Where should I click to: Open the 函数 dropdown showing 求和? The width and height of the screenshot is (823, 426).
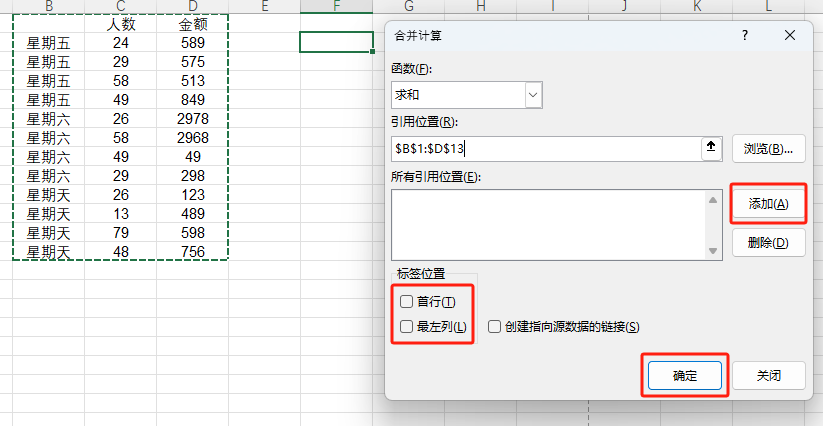tap(533, 95)
